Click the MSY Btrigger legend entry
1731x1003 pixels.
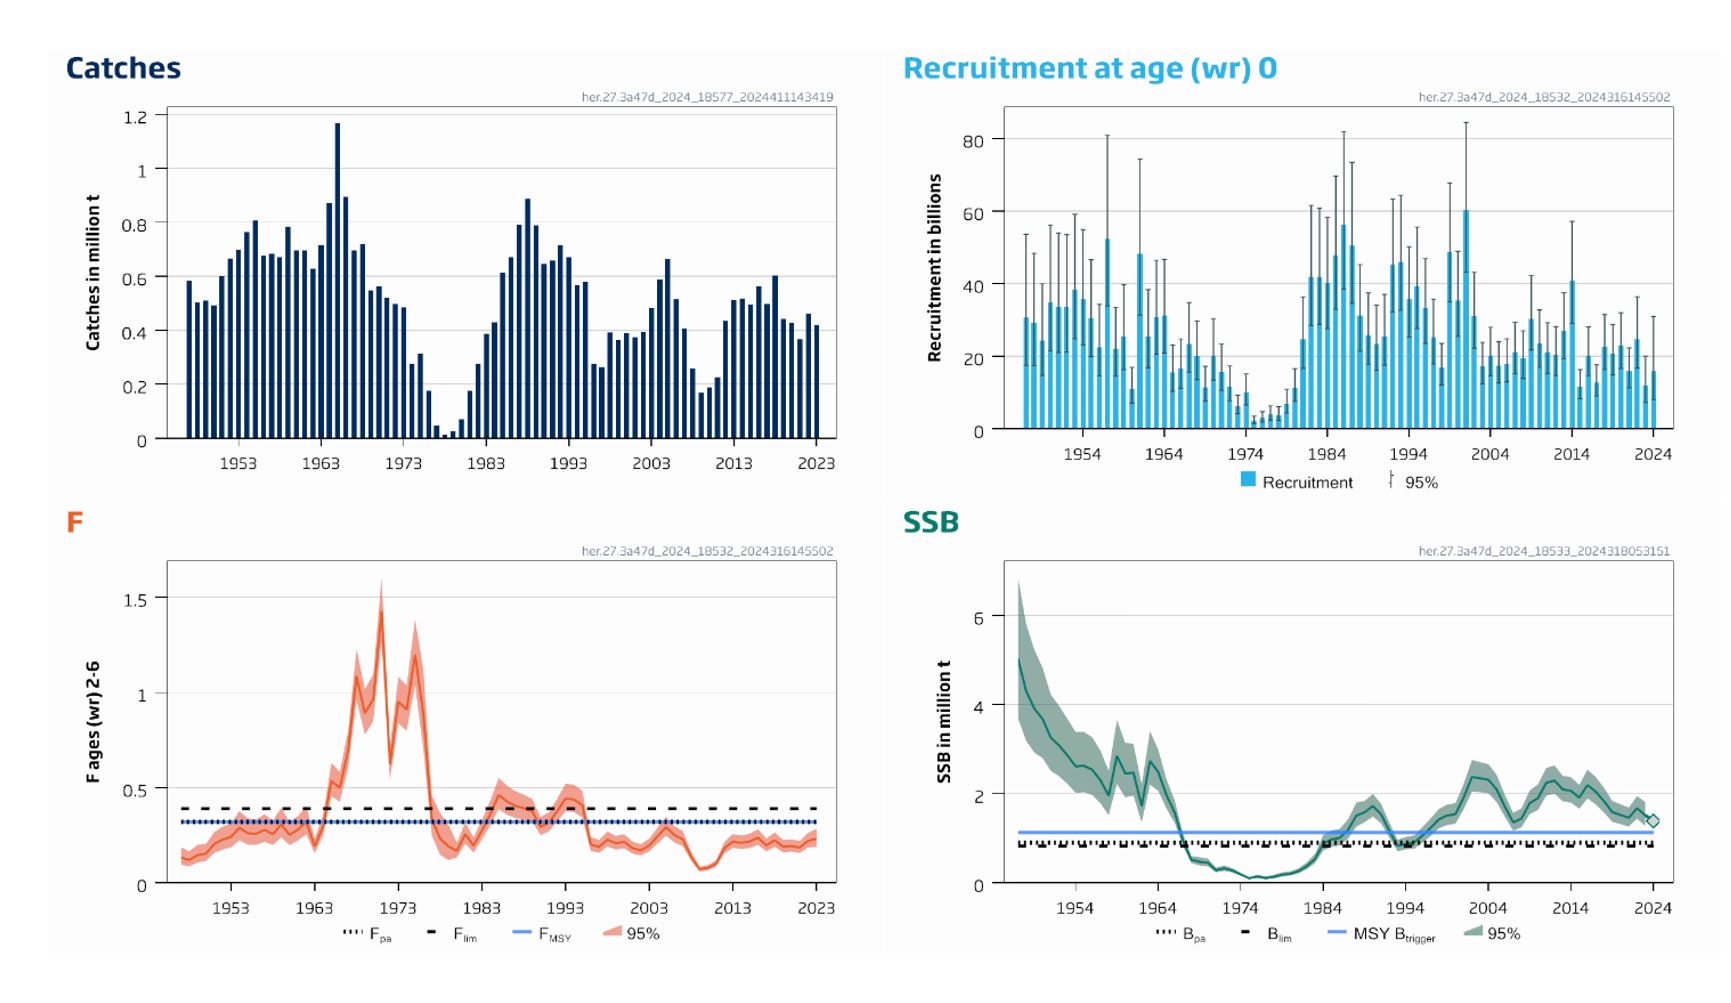pos(1381,934)
